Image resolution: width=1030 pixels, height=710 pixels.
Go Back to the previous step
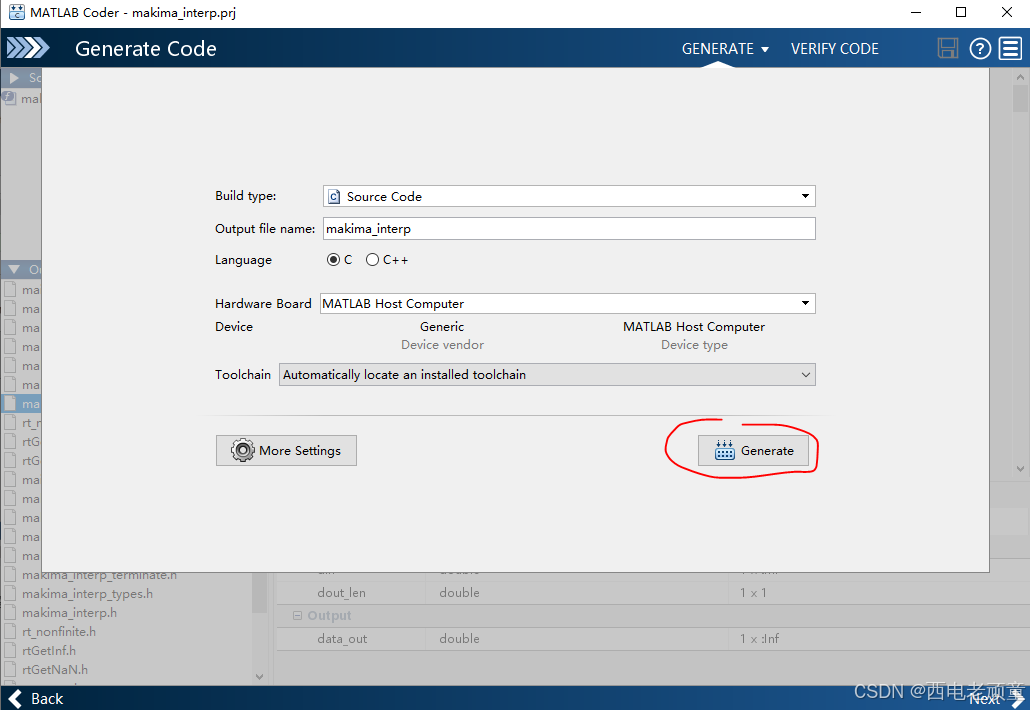tap(36, 699)
